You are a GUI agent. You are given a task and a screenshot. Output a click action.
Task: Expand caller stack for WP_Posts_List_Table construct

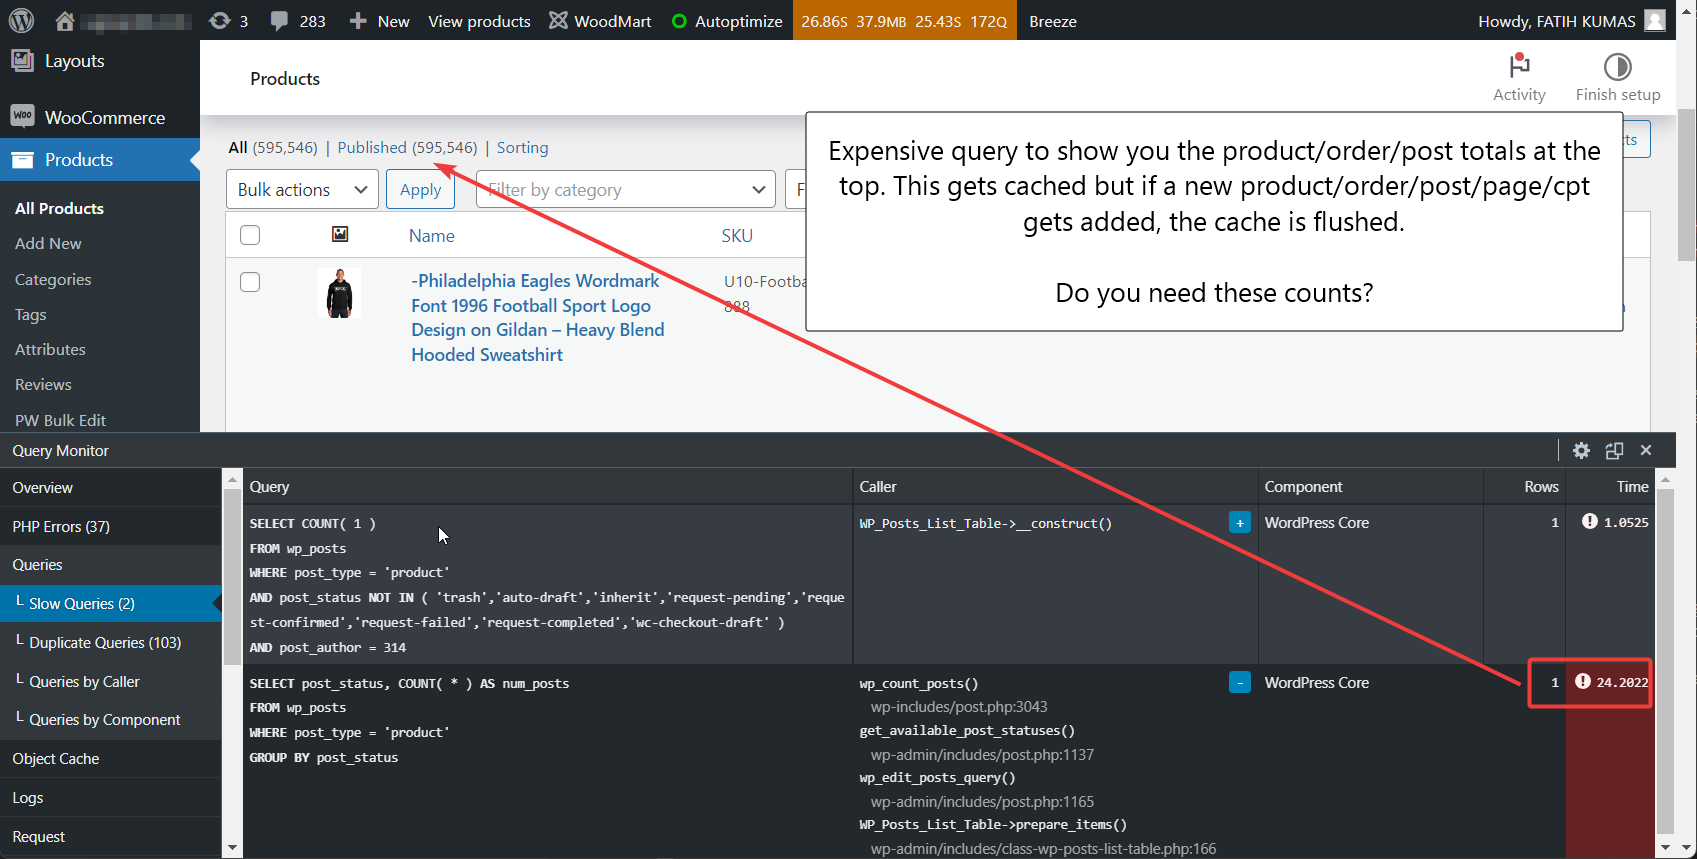pos(1240,522)
